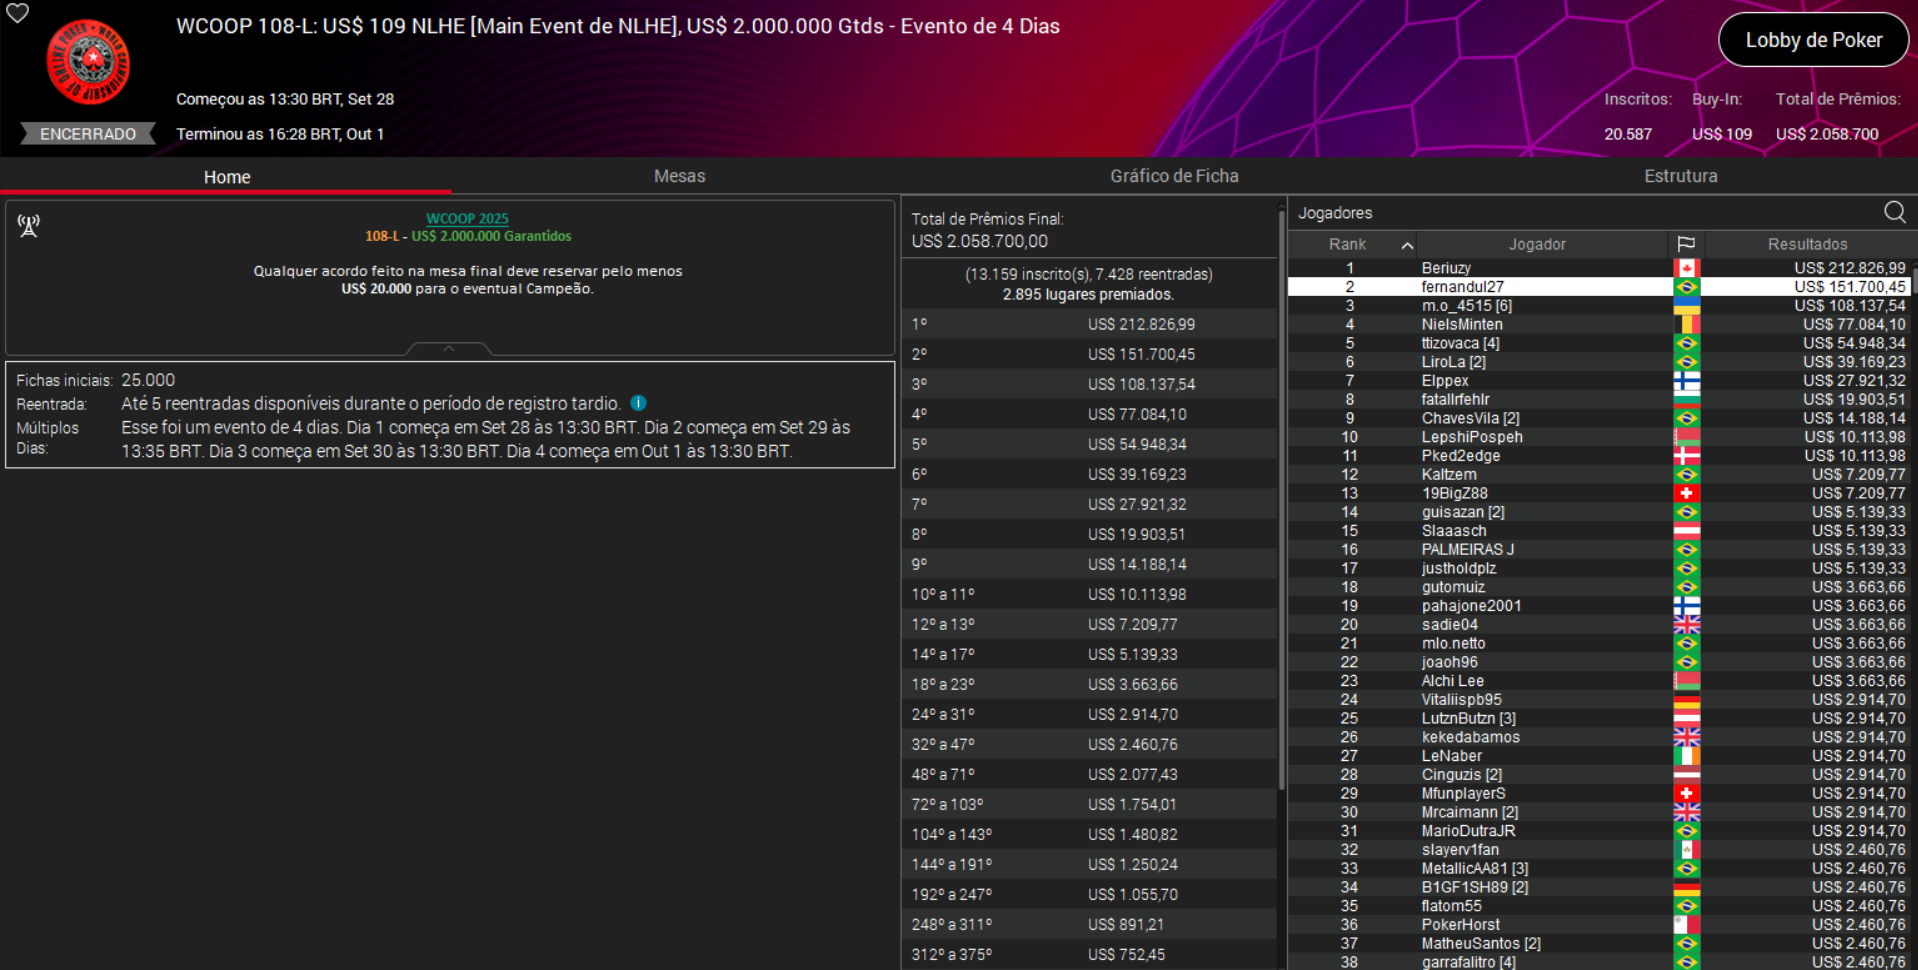Screen dimensions: 1918x970
Task: Click Beriuzy's Canada flag icon
Action: click(x=1686, y=268)
